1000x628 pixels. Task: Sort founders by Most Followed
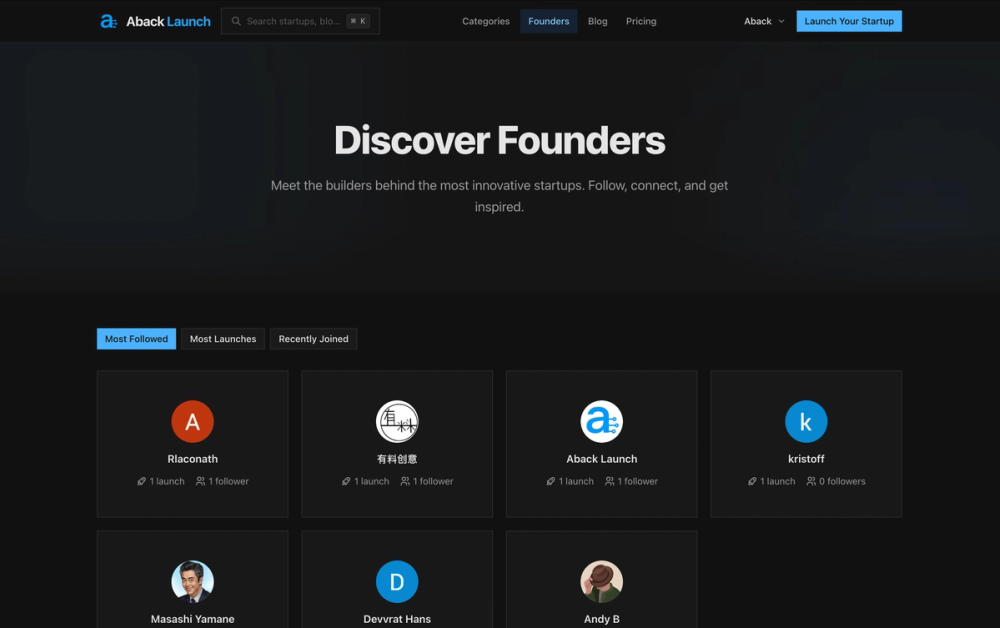point(136,339)
